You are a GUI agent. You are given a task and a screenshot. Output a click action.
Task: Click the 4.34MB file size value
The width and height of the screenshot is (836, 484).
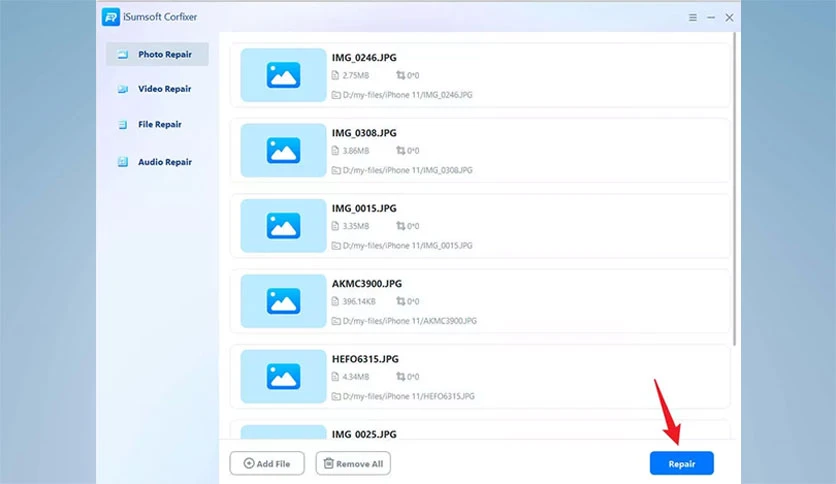(356, 377)
